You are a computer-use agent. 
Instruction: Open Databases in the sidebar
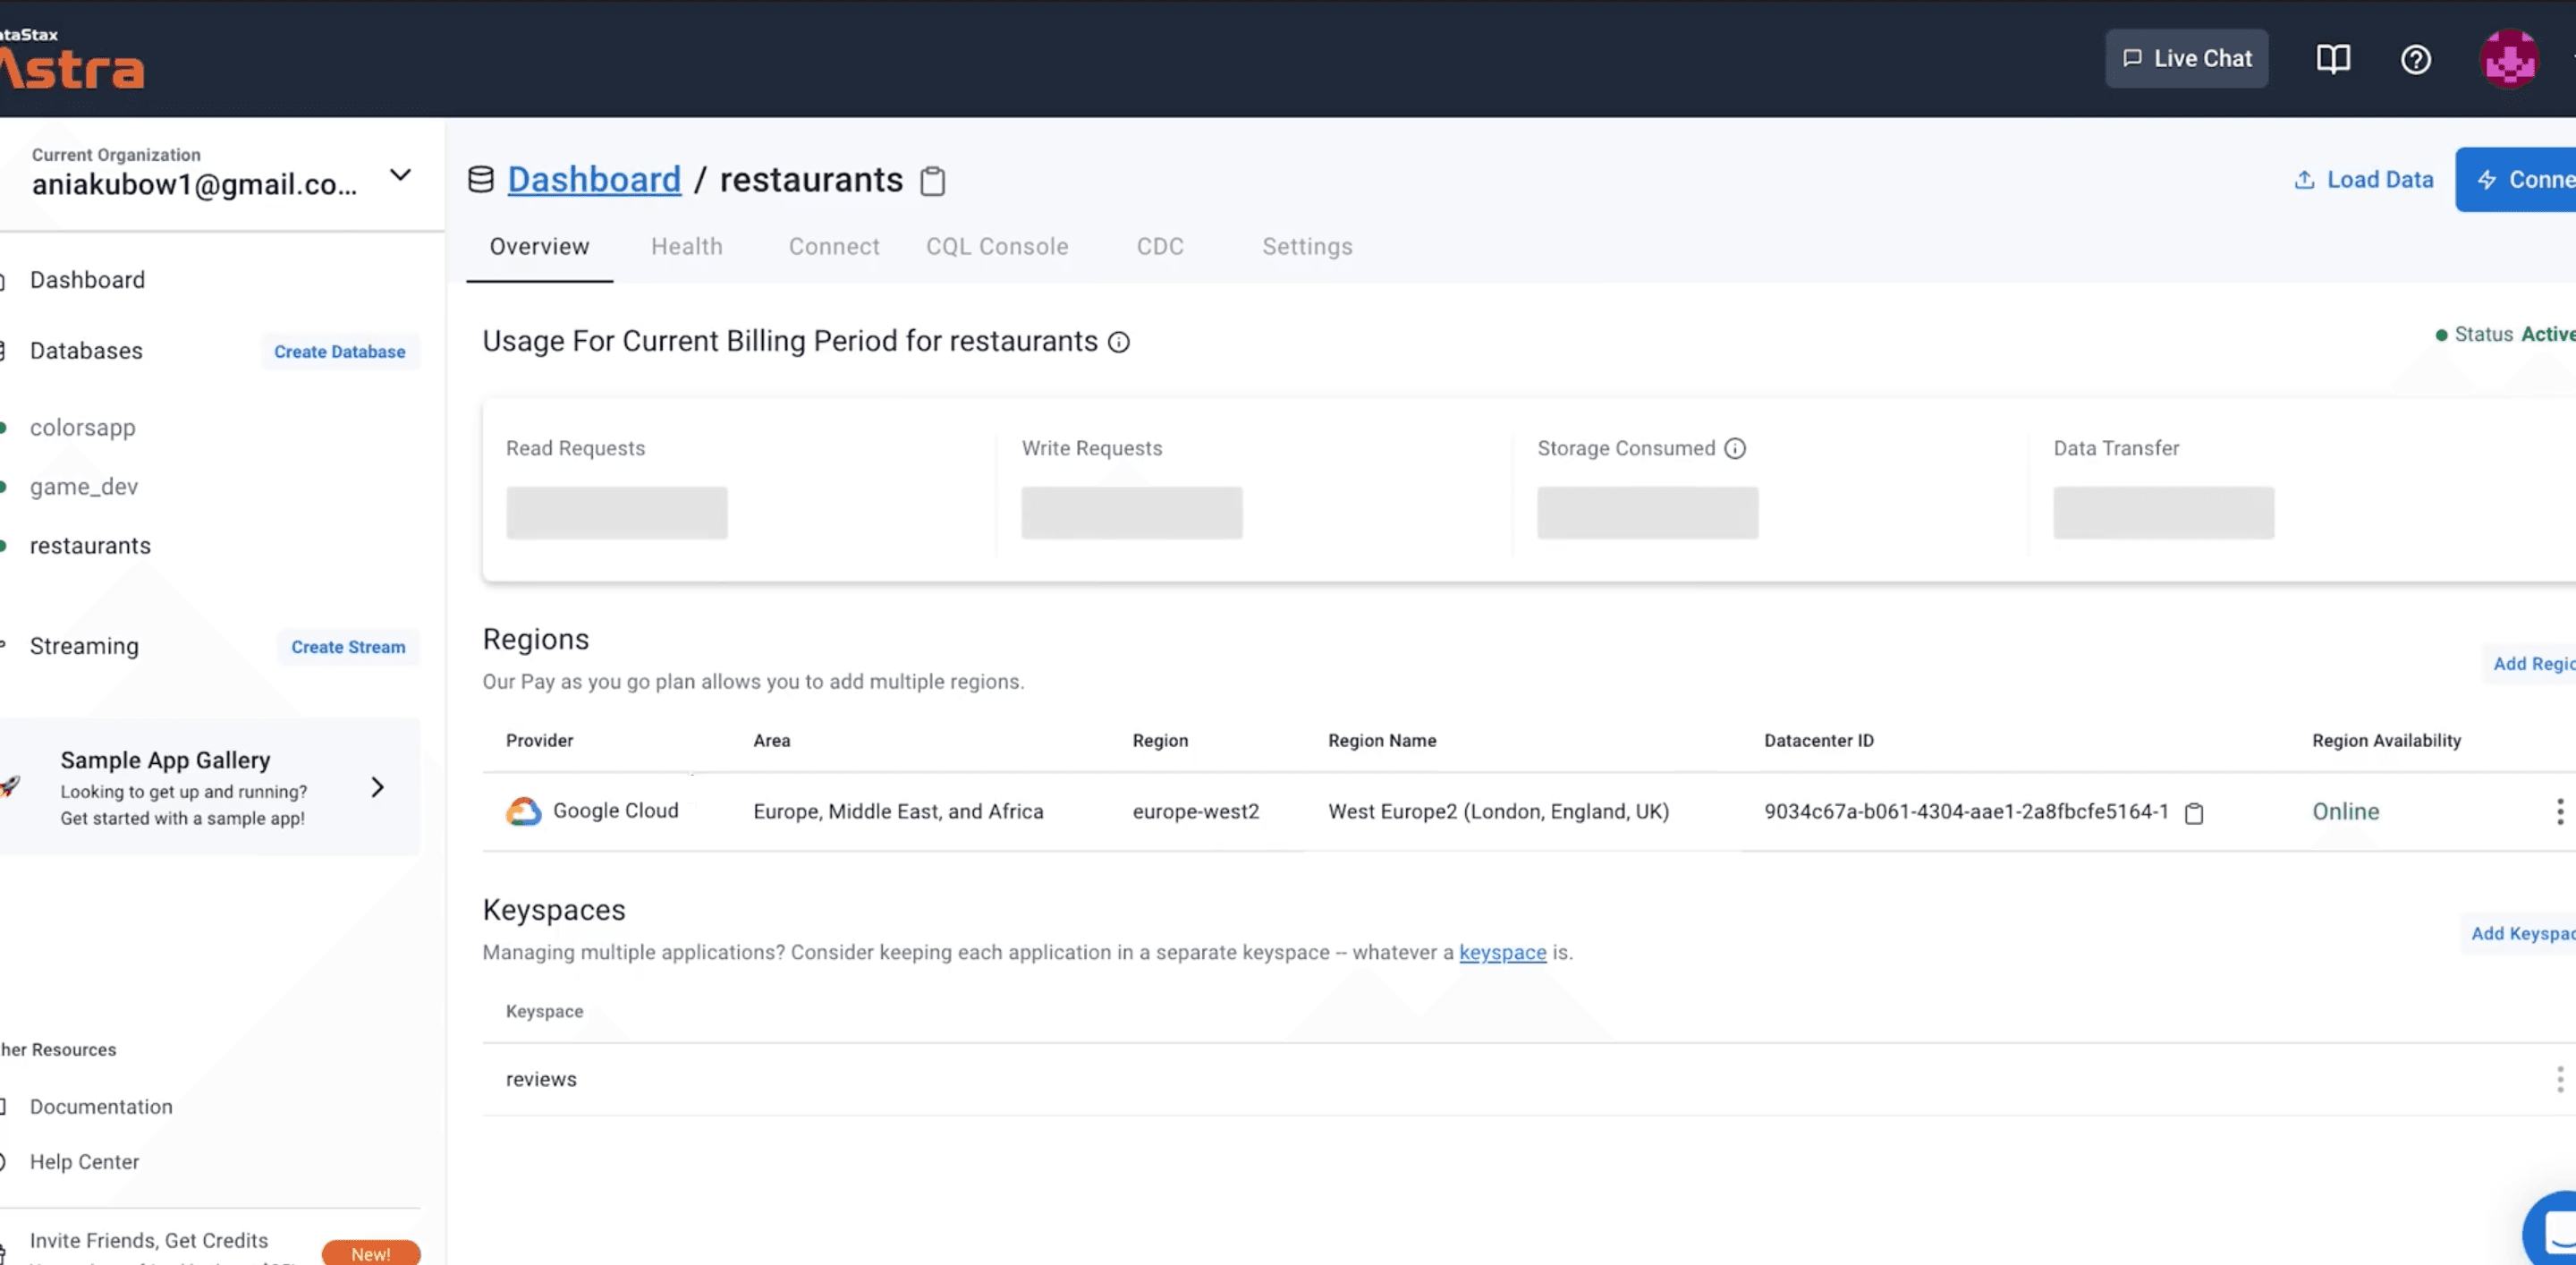tap(86, 351)
